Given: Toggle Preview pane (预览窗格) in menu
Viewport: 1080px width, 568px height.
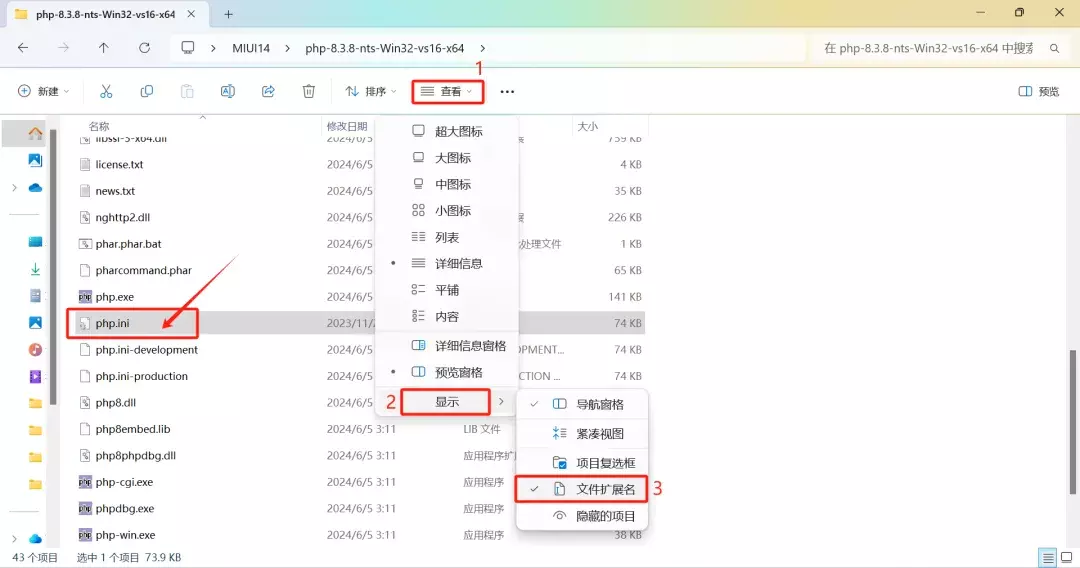Looking at the screenshot, I should coord(446,372).
